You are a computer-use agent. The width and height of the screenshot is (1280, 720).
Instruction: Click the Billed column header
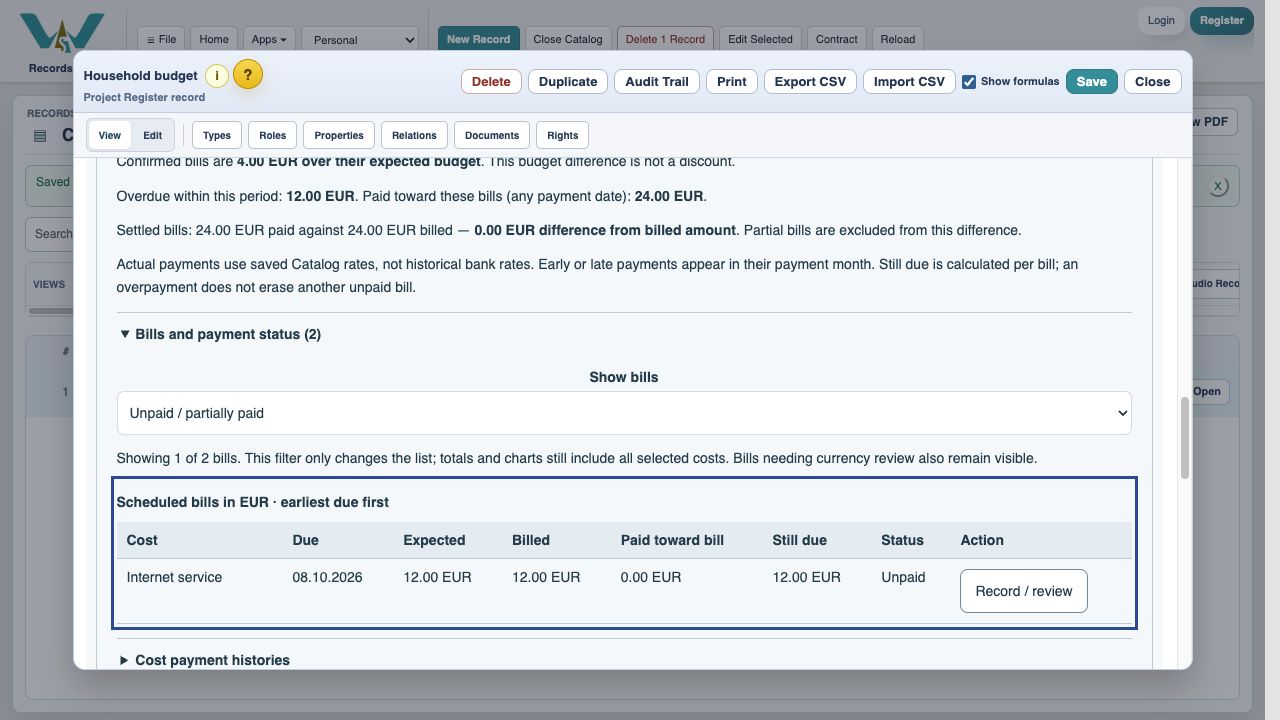[x=531, y=540]
